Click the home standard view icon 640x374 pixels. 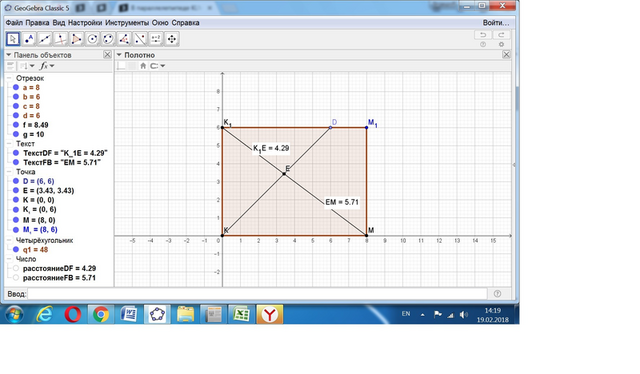(143, 66)
